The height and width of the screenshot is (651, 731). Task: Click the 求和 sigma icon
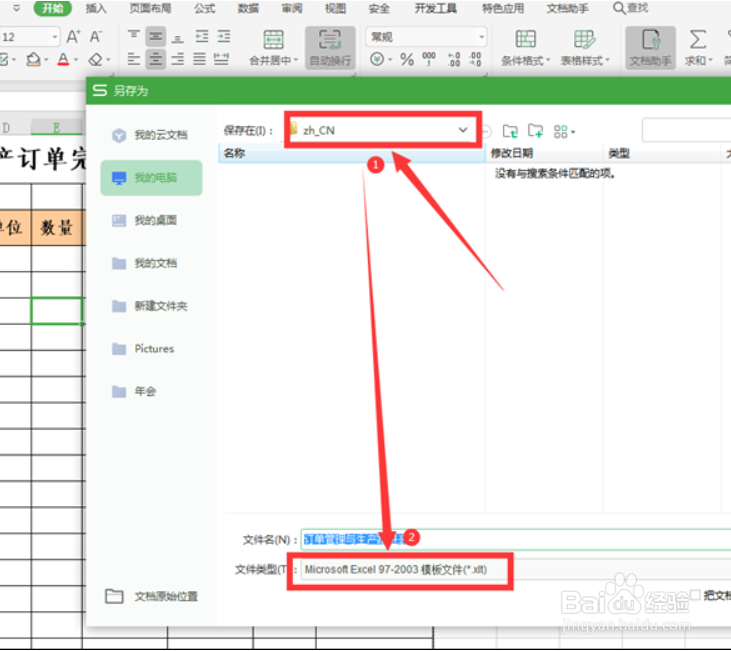pos(697,40)
